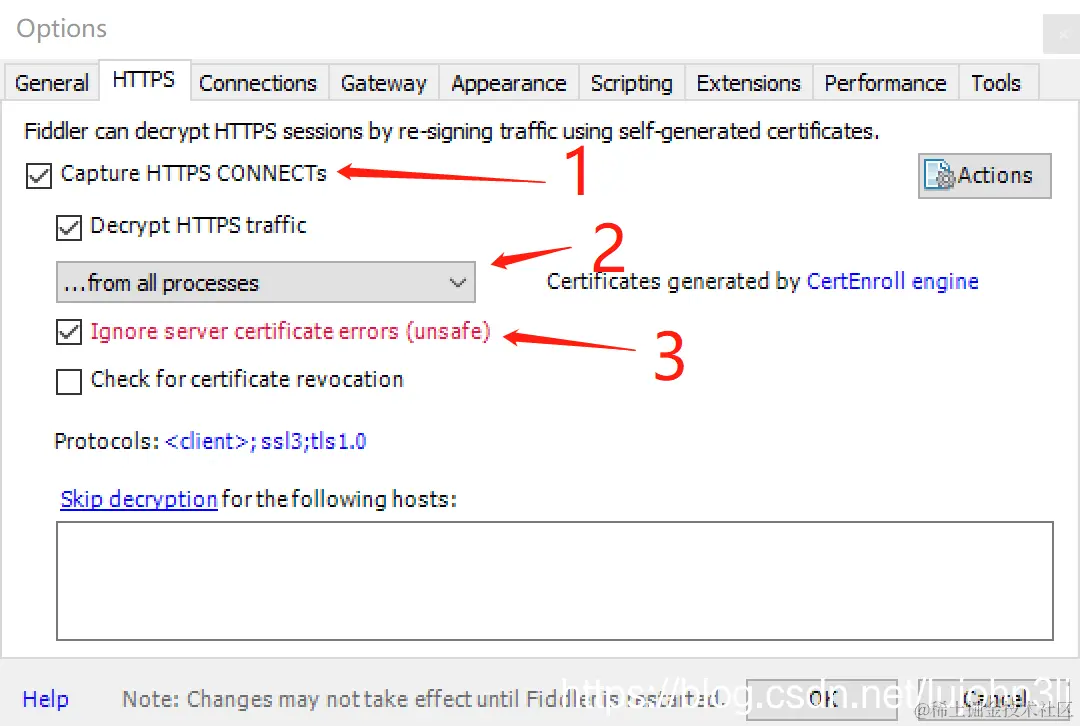
Task: Show the Performance tab
Action: coord(886,83)
